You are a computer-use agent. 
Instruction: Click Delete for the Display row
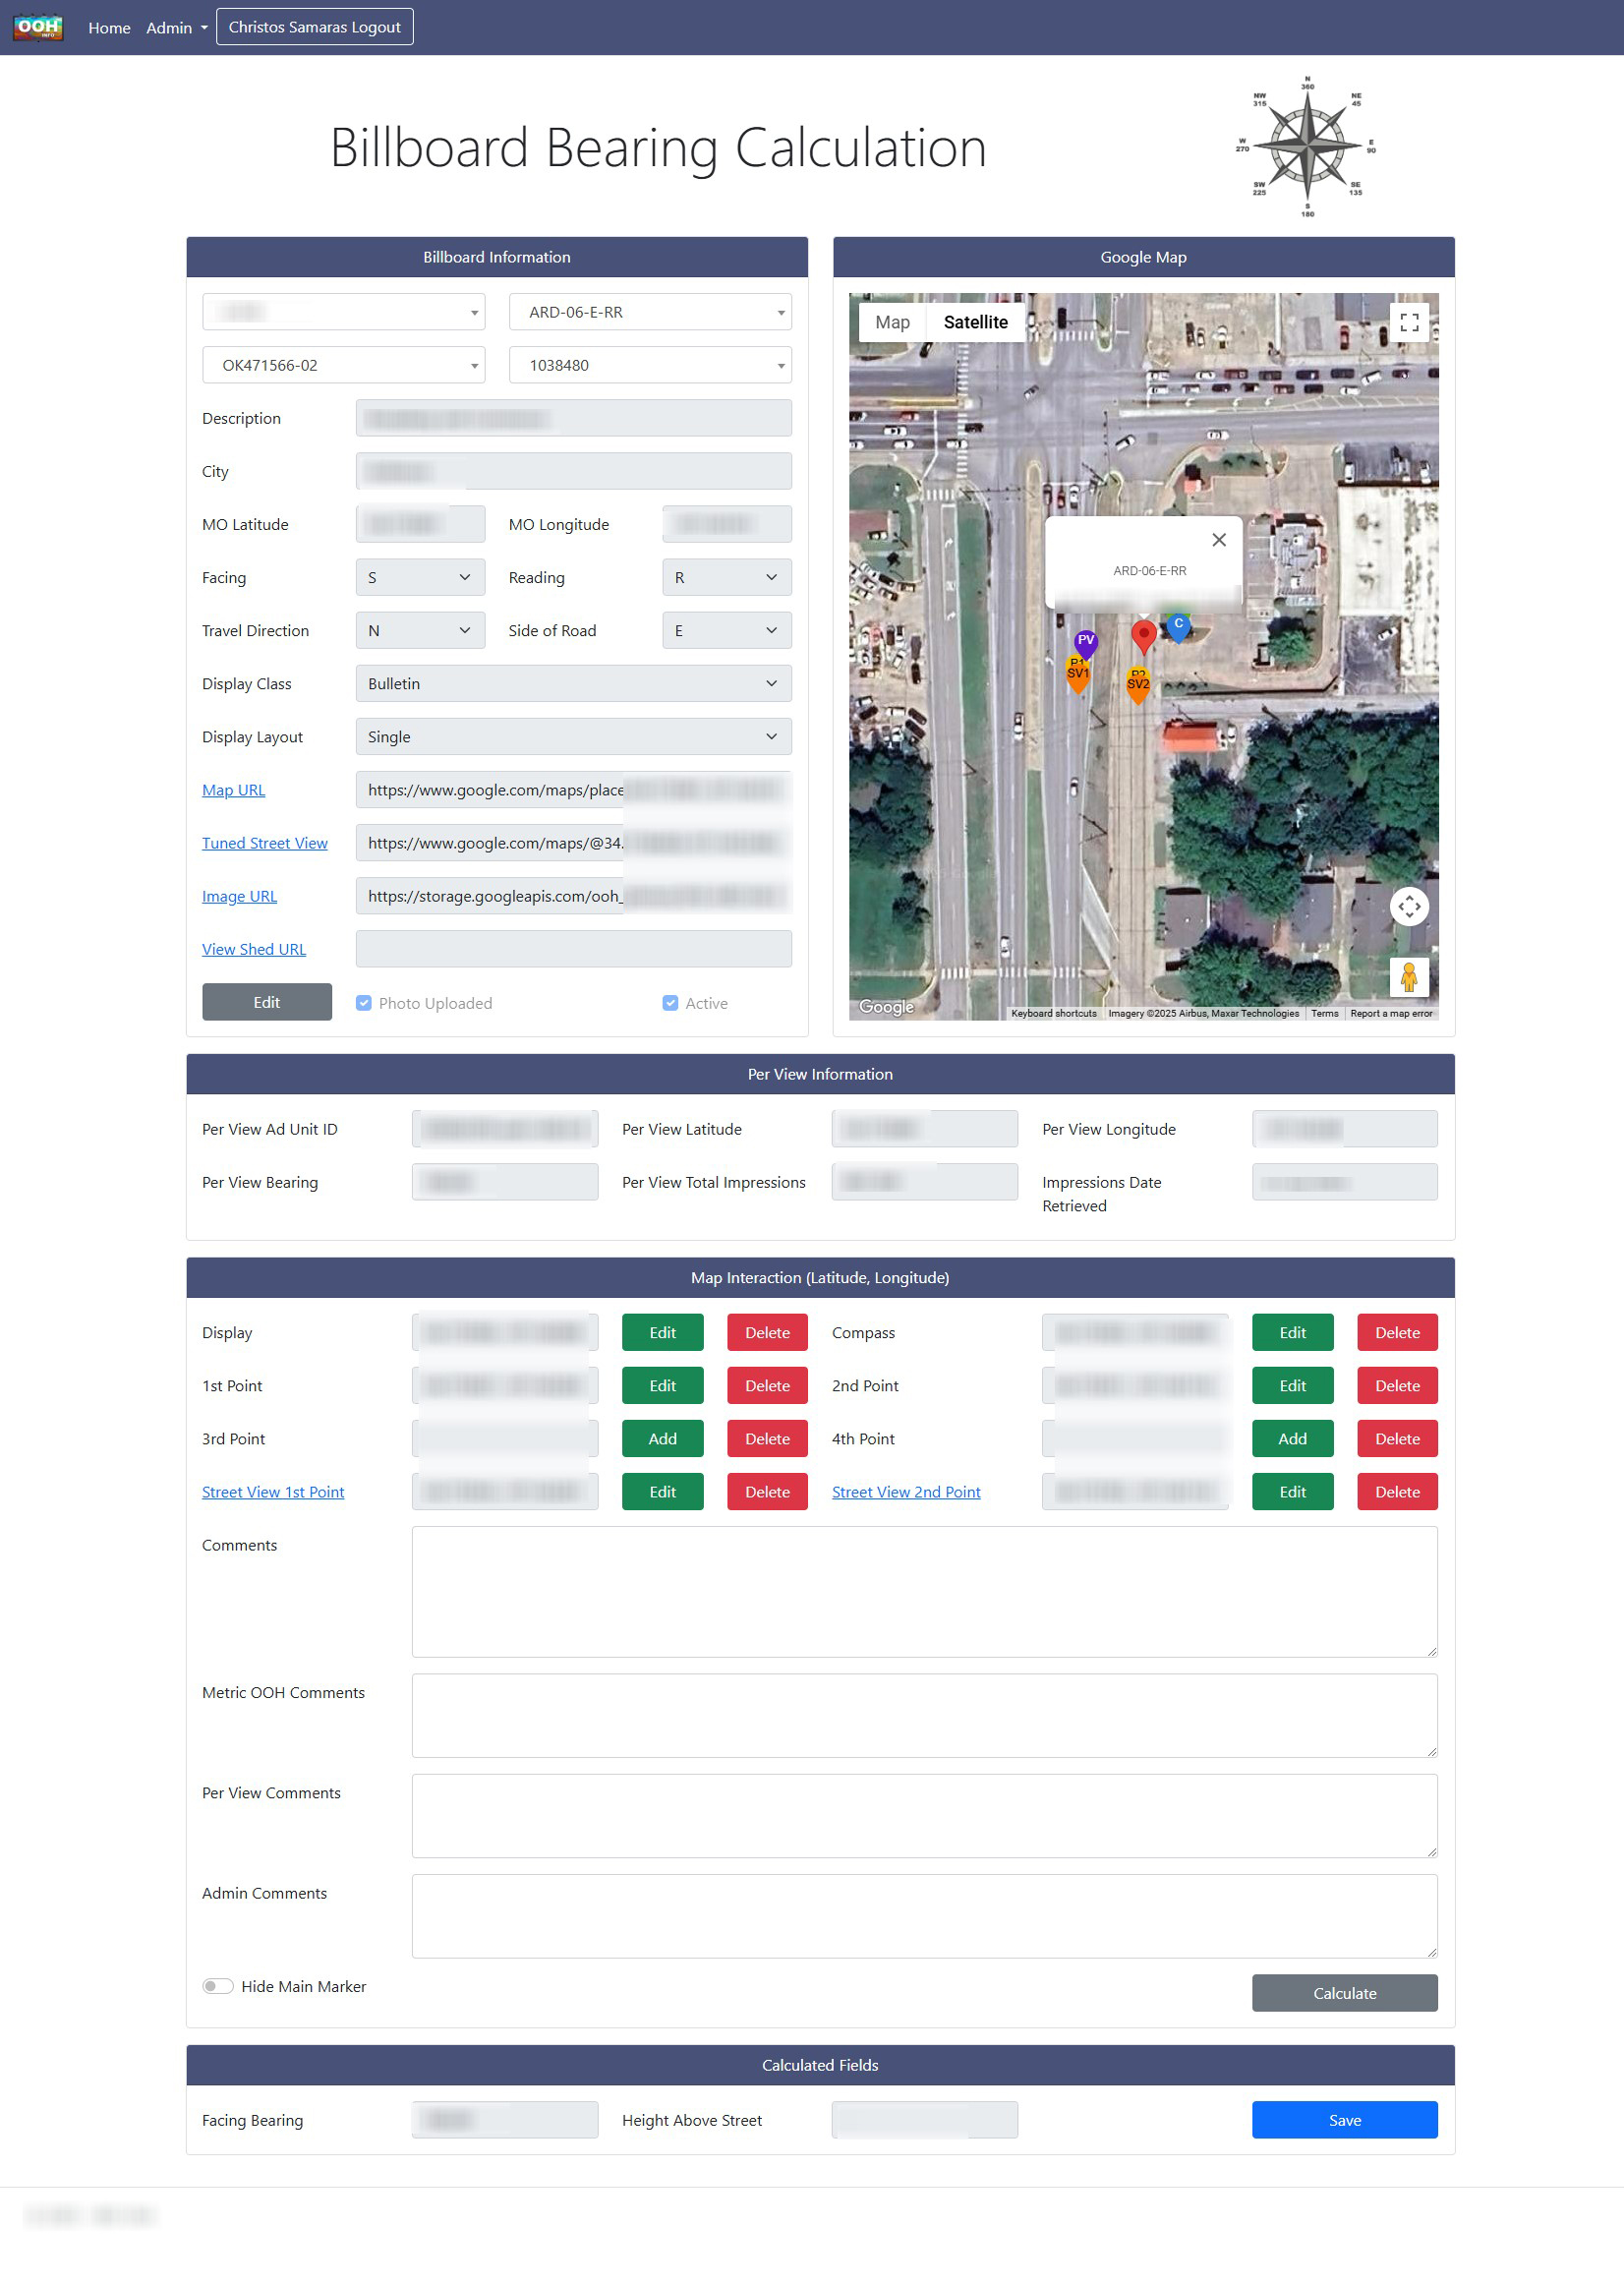[x=767, y=1332]
